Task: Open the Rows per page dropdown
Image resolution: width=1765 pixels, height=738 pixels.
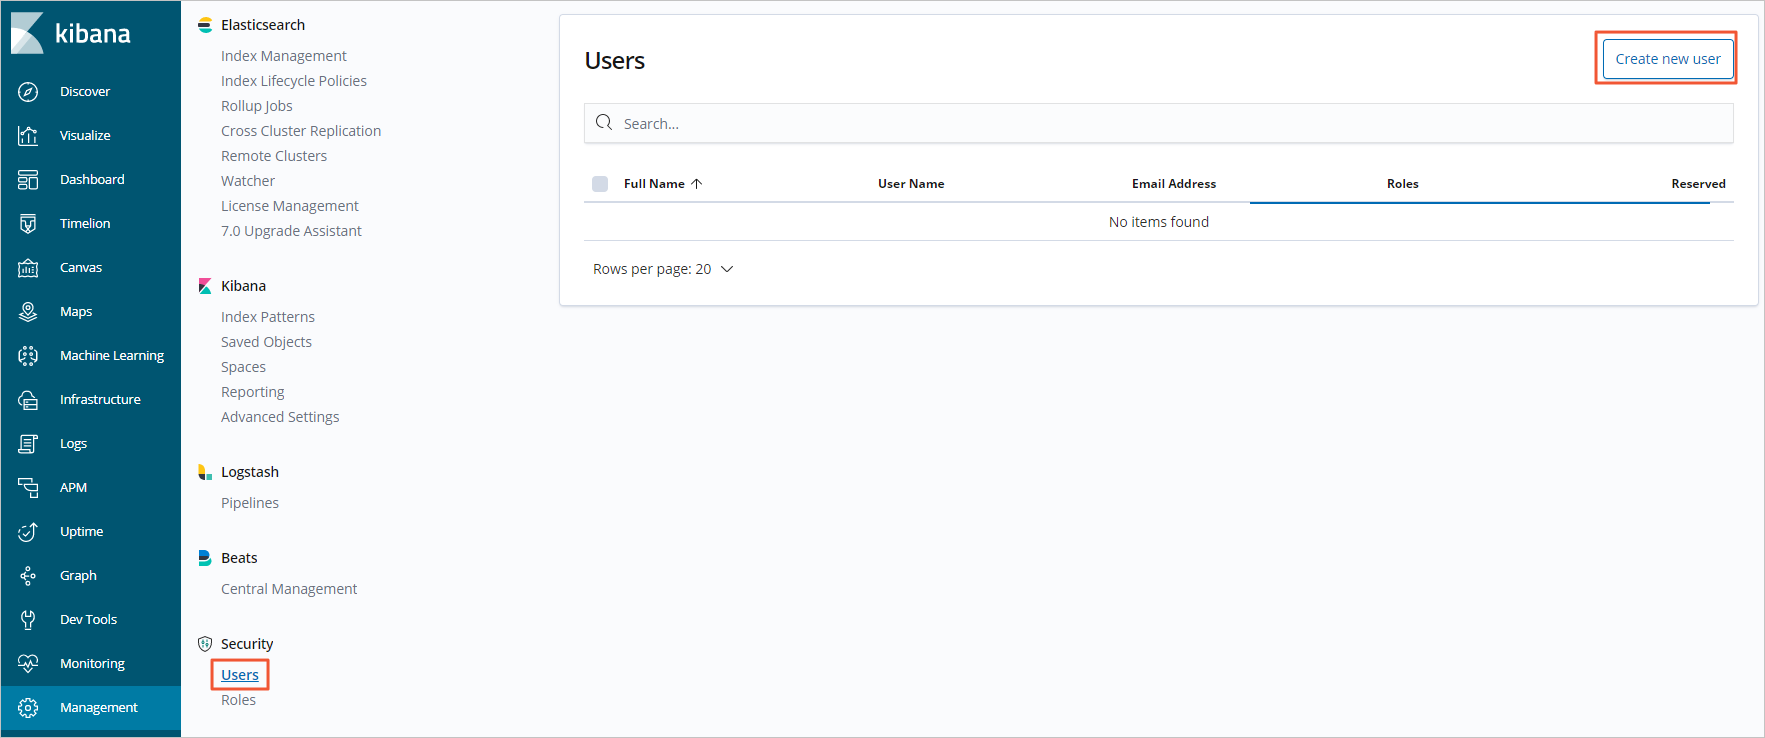Action: click(x=663, y=269)
